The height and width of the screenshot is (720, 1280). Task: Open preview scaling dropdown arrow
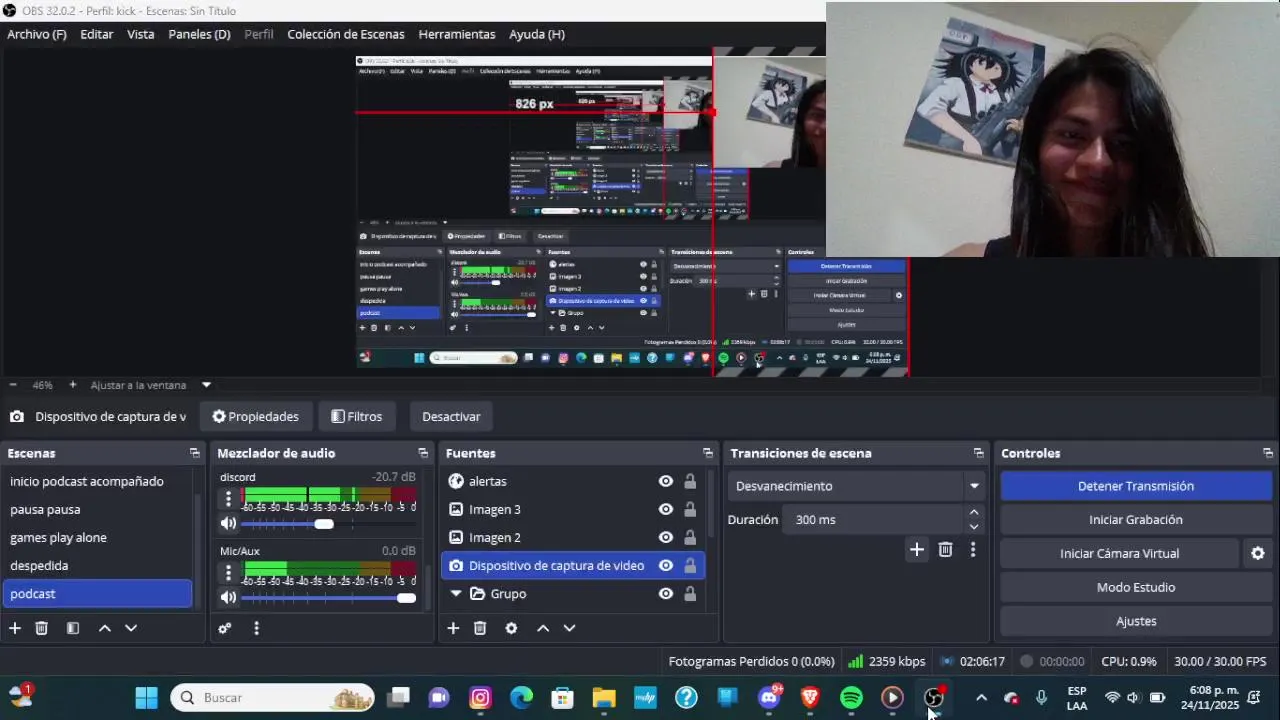pos(206,385)
